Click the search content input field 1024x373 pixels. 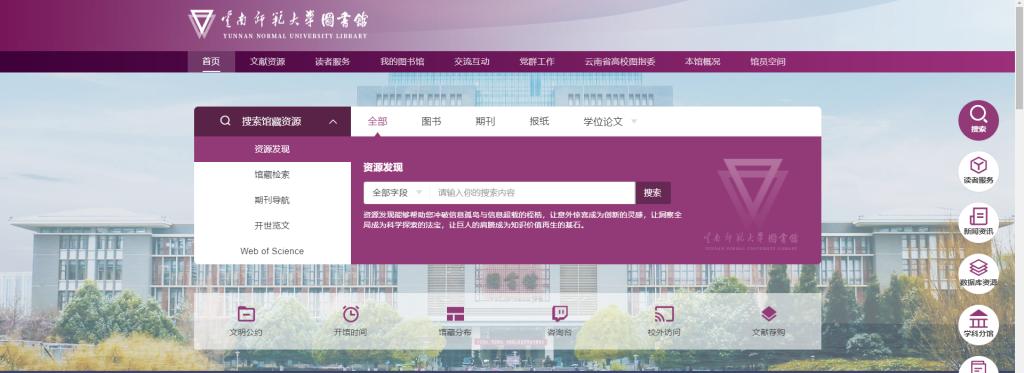point(532,193)
